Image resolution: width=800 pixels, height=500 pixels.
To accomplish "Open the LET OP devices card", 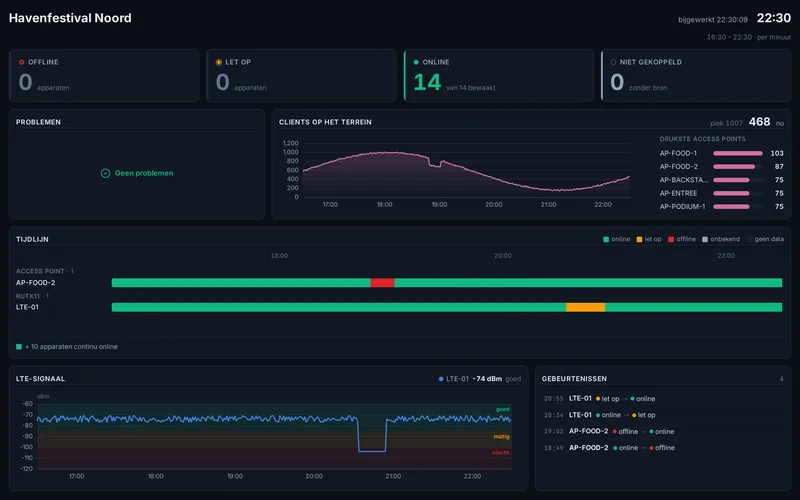I will coord(302,76).
